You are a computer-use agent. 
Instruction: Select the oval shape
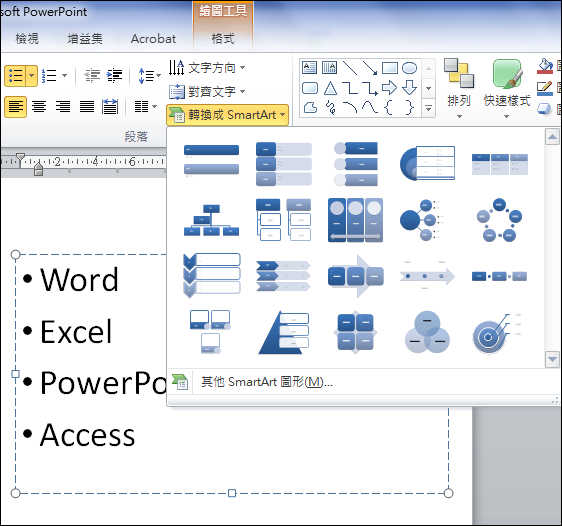point(410,68)
